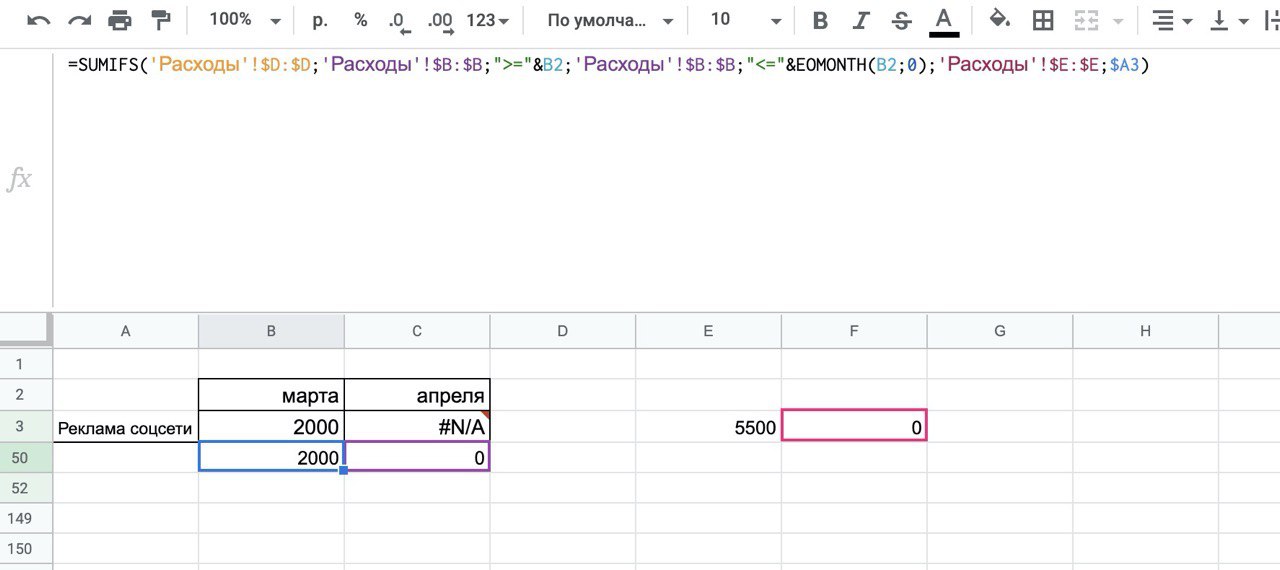
Task: Select the cell 'марта'
Action: [271, 395]
